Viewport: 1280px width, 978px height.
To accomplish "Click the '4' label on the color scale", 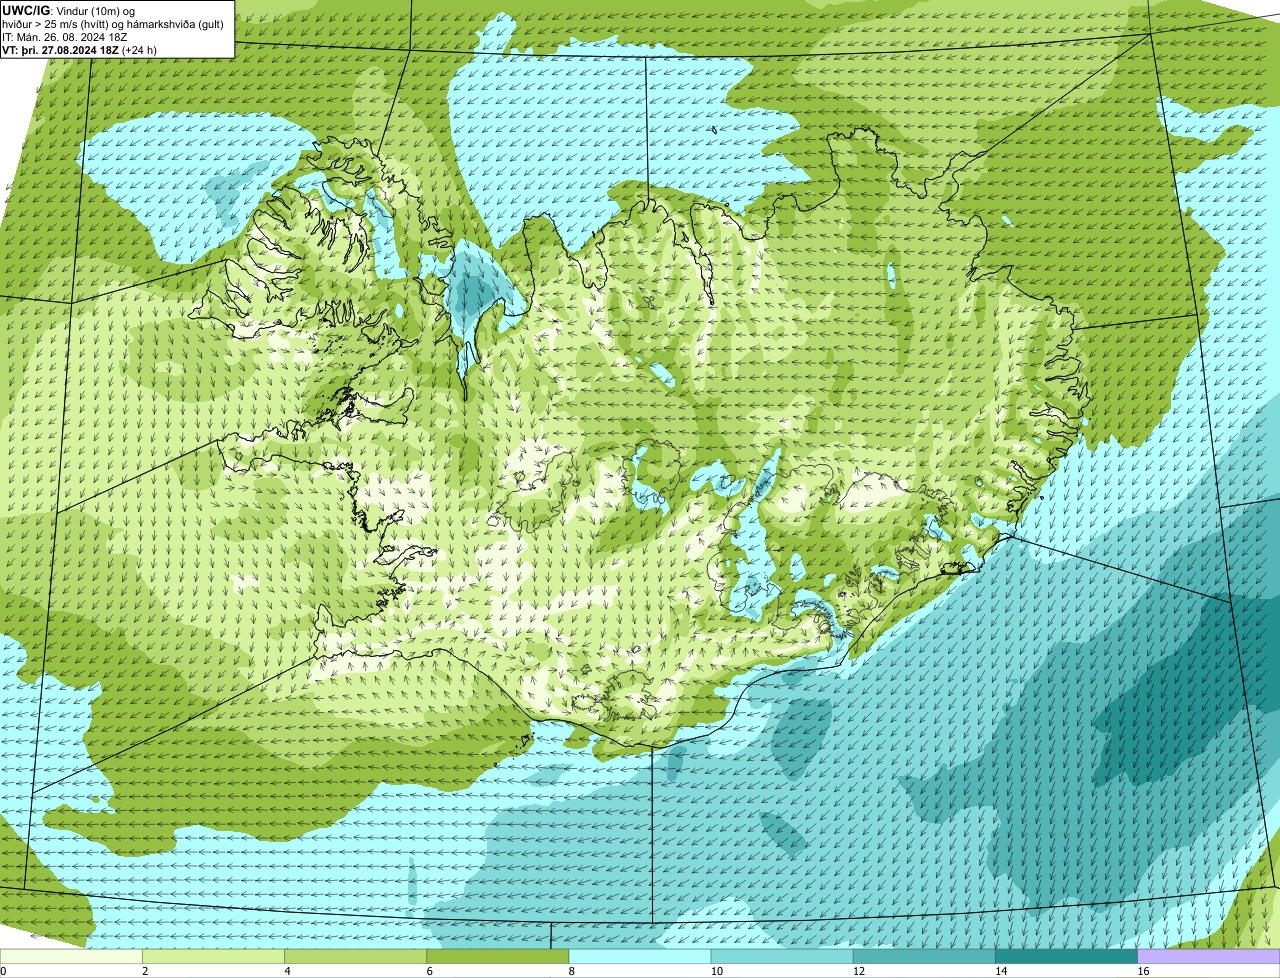I will coord(287,971).
